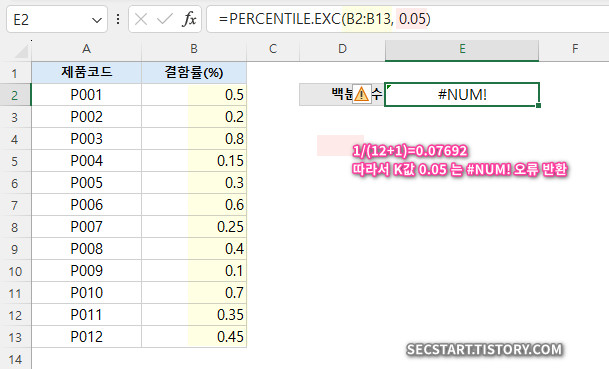Select the 0.7 value cell
This screenshot has width=609, height=369.
(x=194, y=293)
